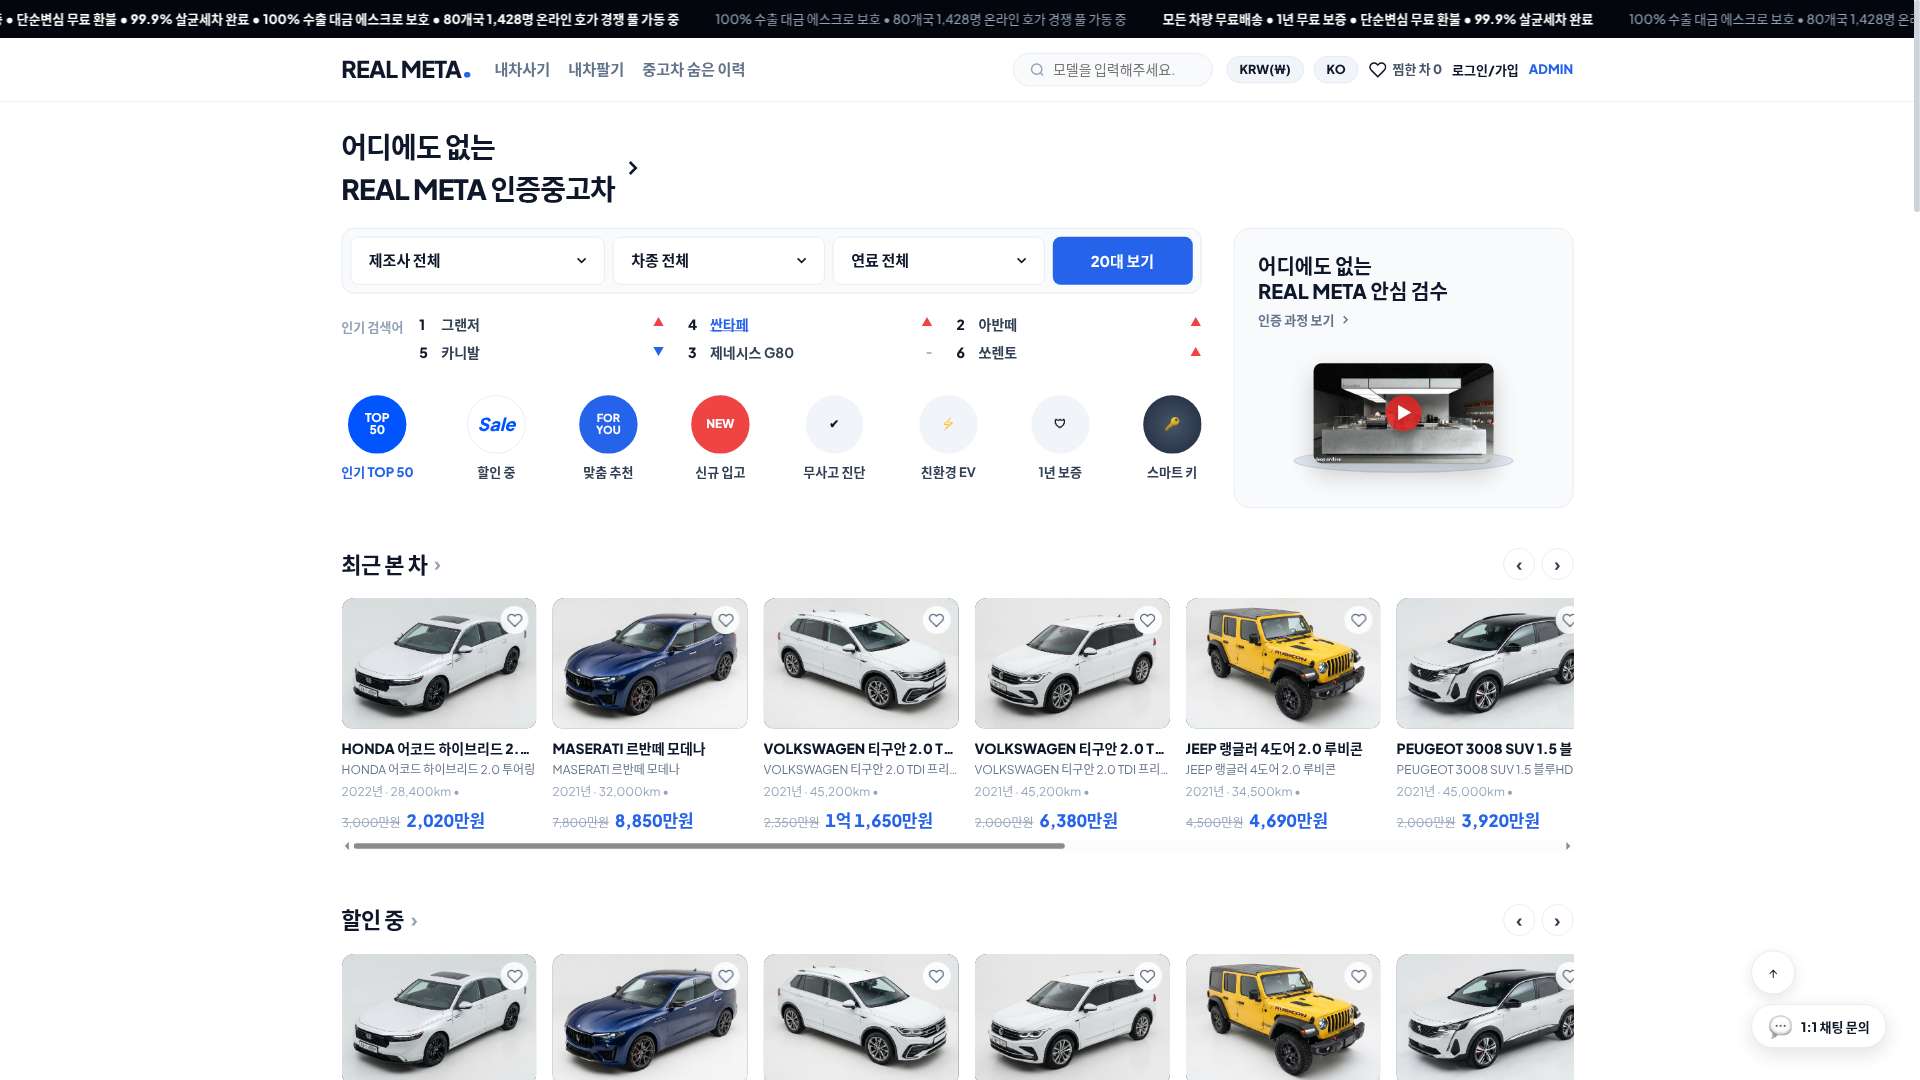Play the REAL META 안심 검수 video
The height and width of the screenshot is (1080, 1920).
(x=1403, y=412)
